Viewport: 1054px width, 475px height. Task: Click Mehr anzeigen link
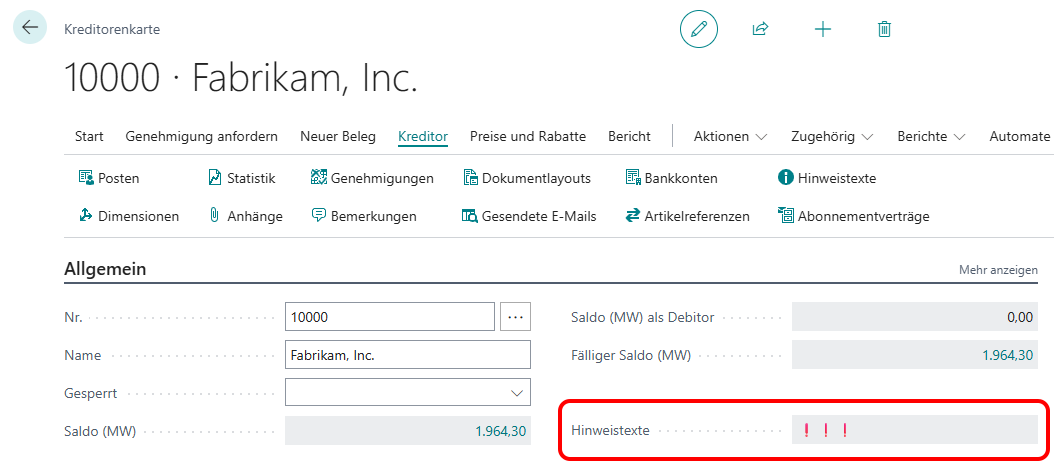tap(998, 270)
